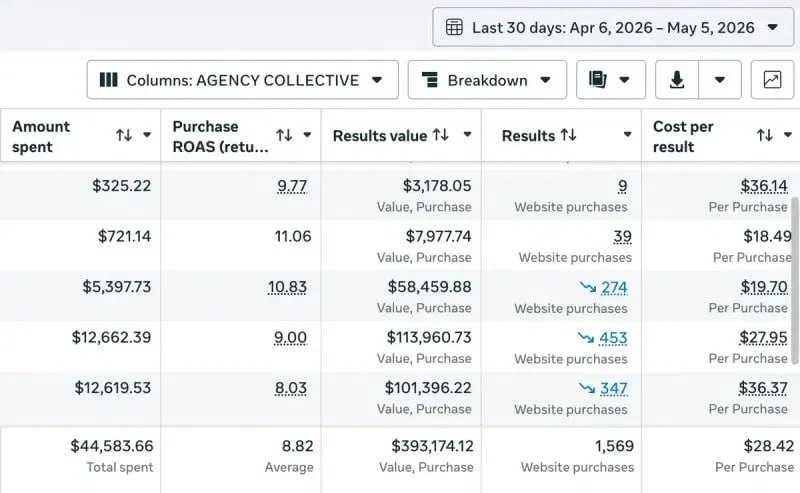Sort by Results column arrows

coord(568,135)
